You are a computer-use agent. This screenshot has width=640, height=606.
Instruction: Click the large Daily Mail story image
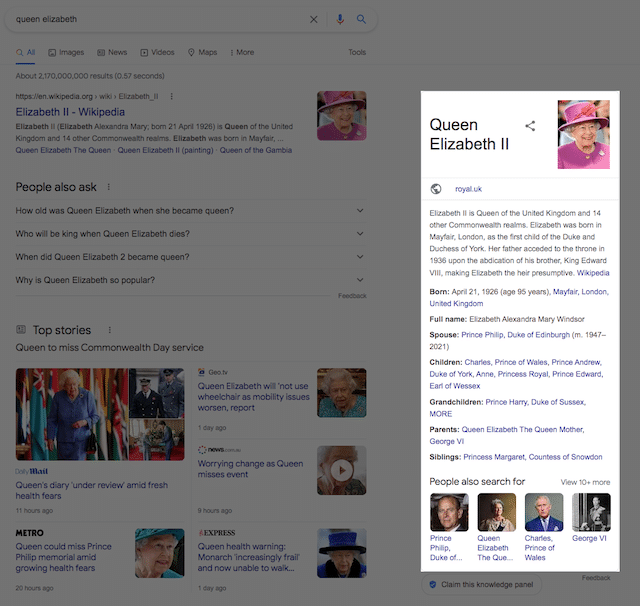(100, 414)
